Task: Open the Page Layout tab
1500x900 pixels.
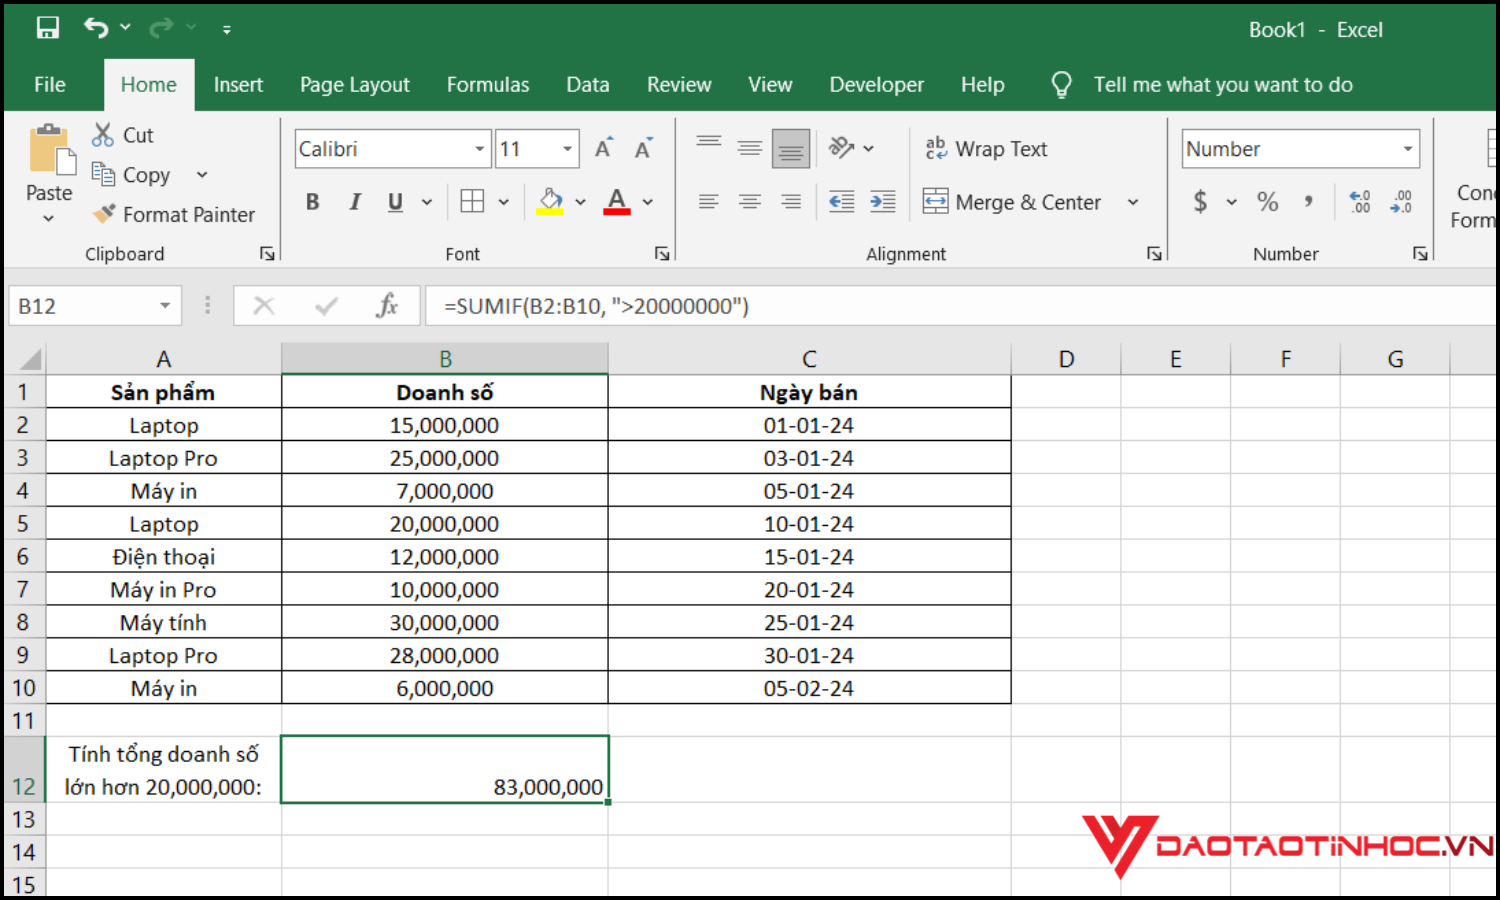Action: click(x=354, y=85)
